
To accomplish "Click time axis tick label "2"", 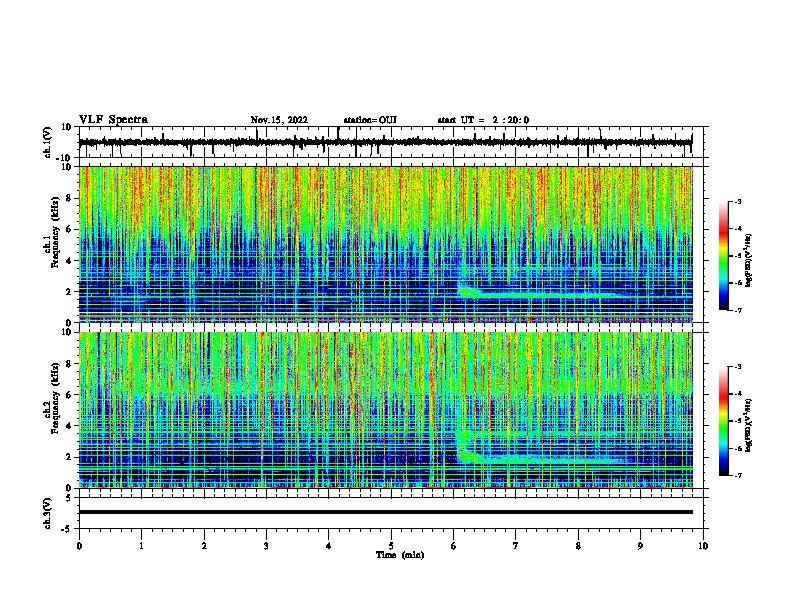I will (204, 546).
